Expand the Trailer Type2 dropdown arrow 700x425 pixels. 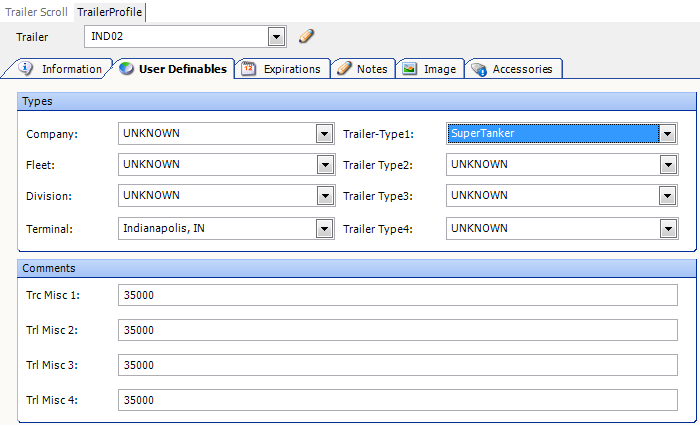668,165
